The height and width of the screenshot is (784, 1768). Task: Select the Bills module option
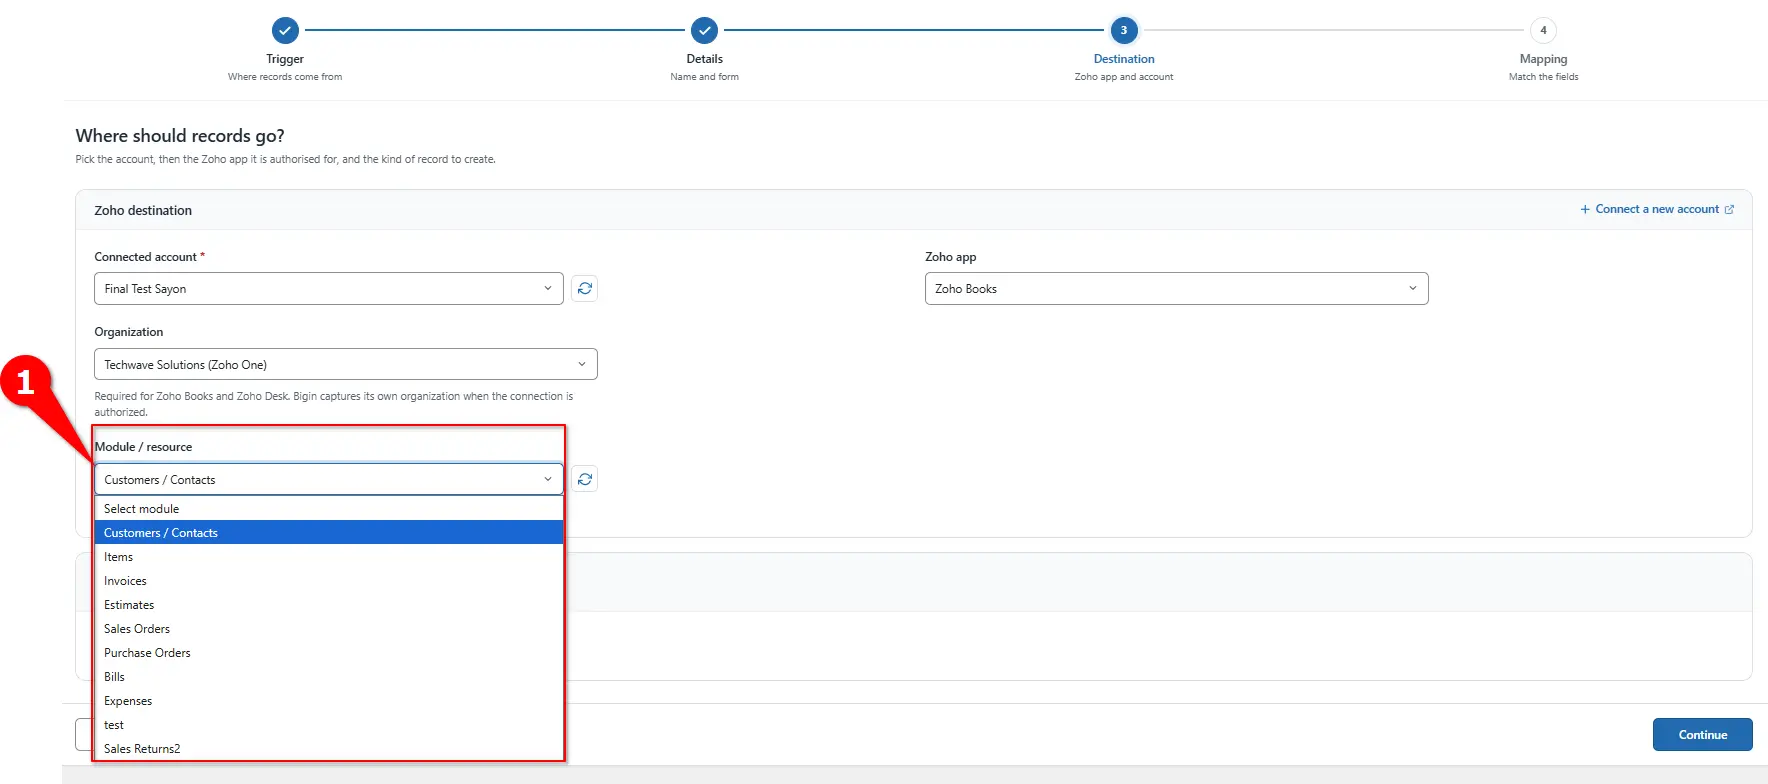329,677
